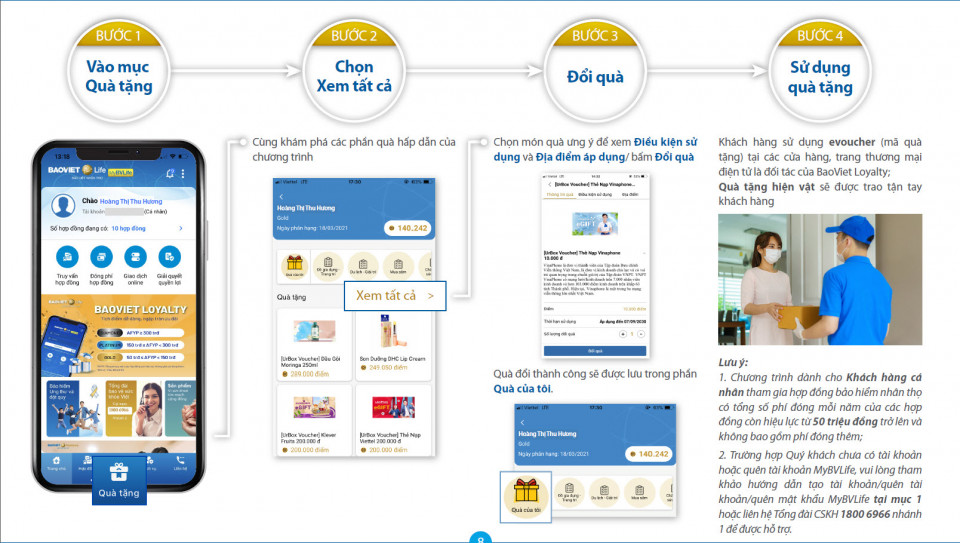Screen dimensions: 960x543
Task: Select Mua sắm in Quà của tôi screen
Action: pos(639,491)
